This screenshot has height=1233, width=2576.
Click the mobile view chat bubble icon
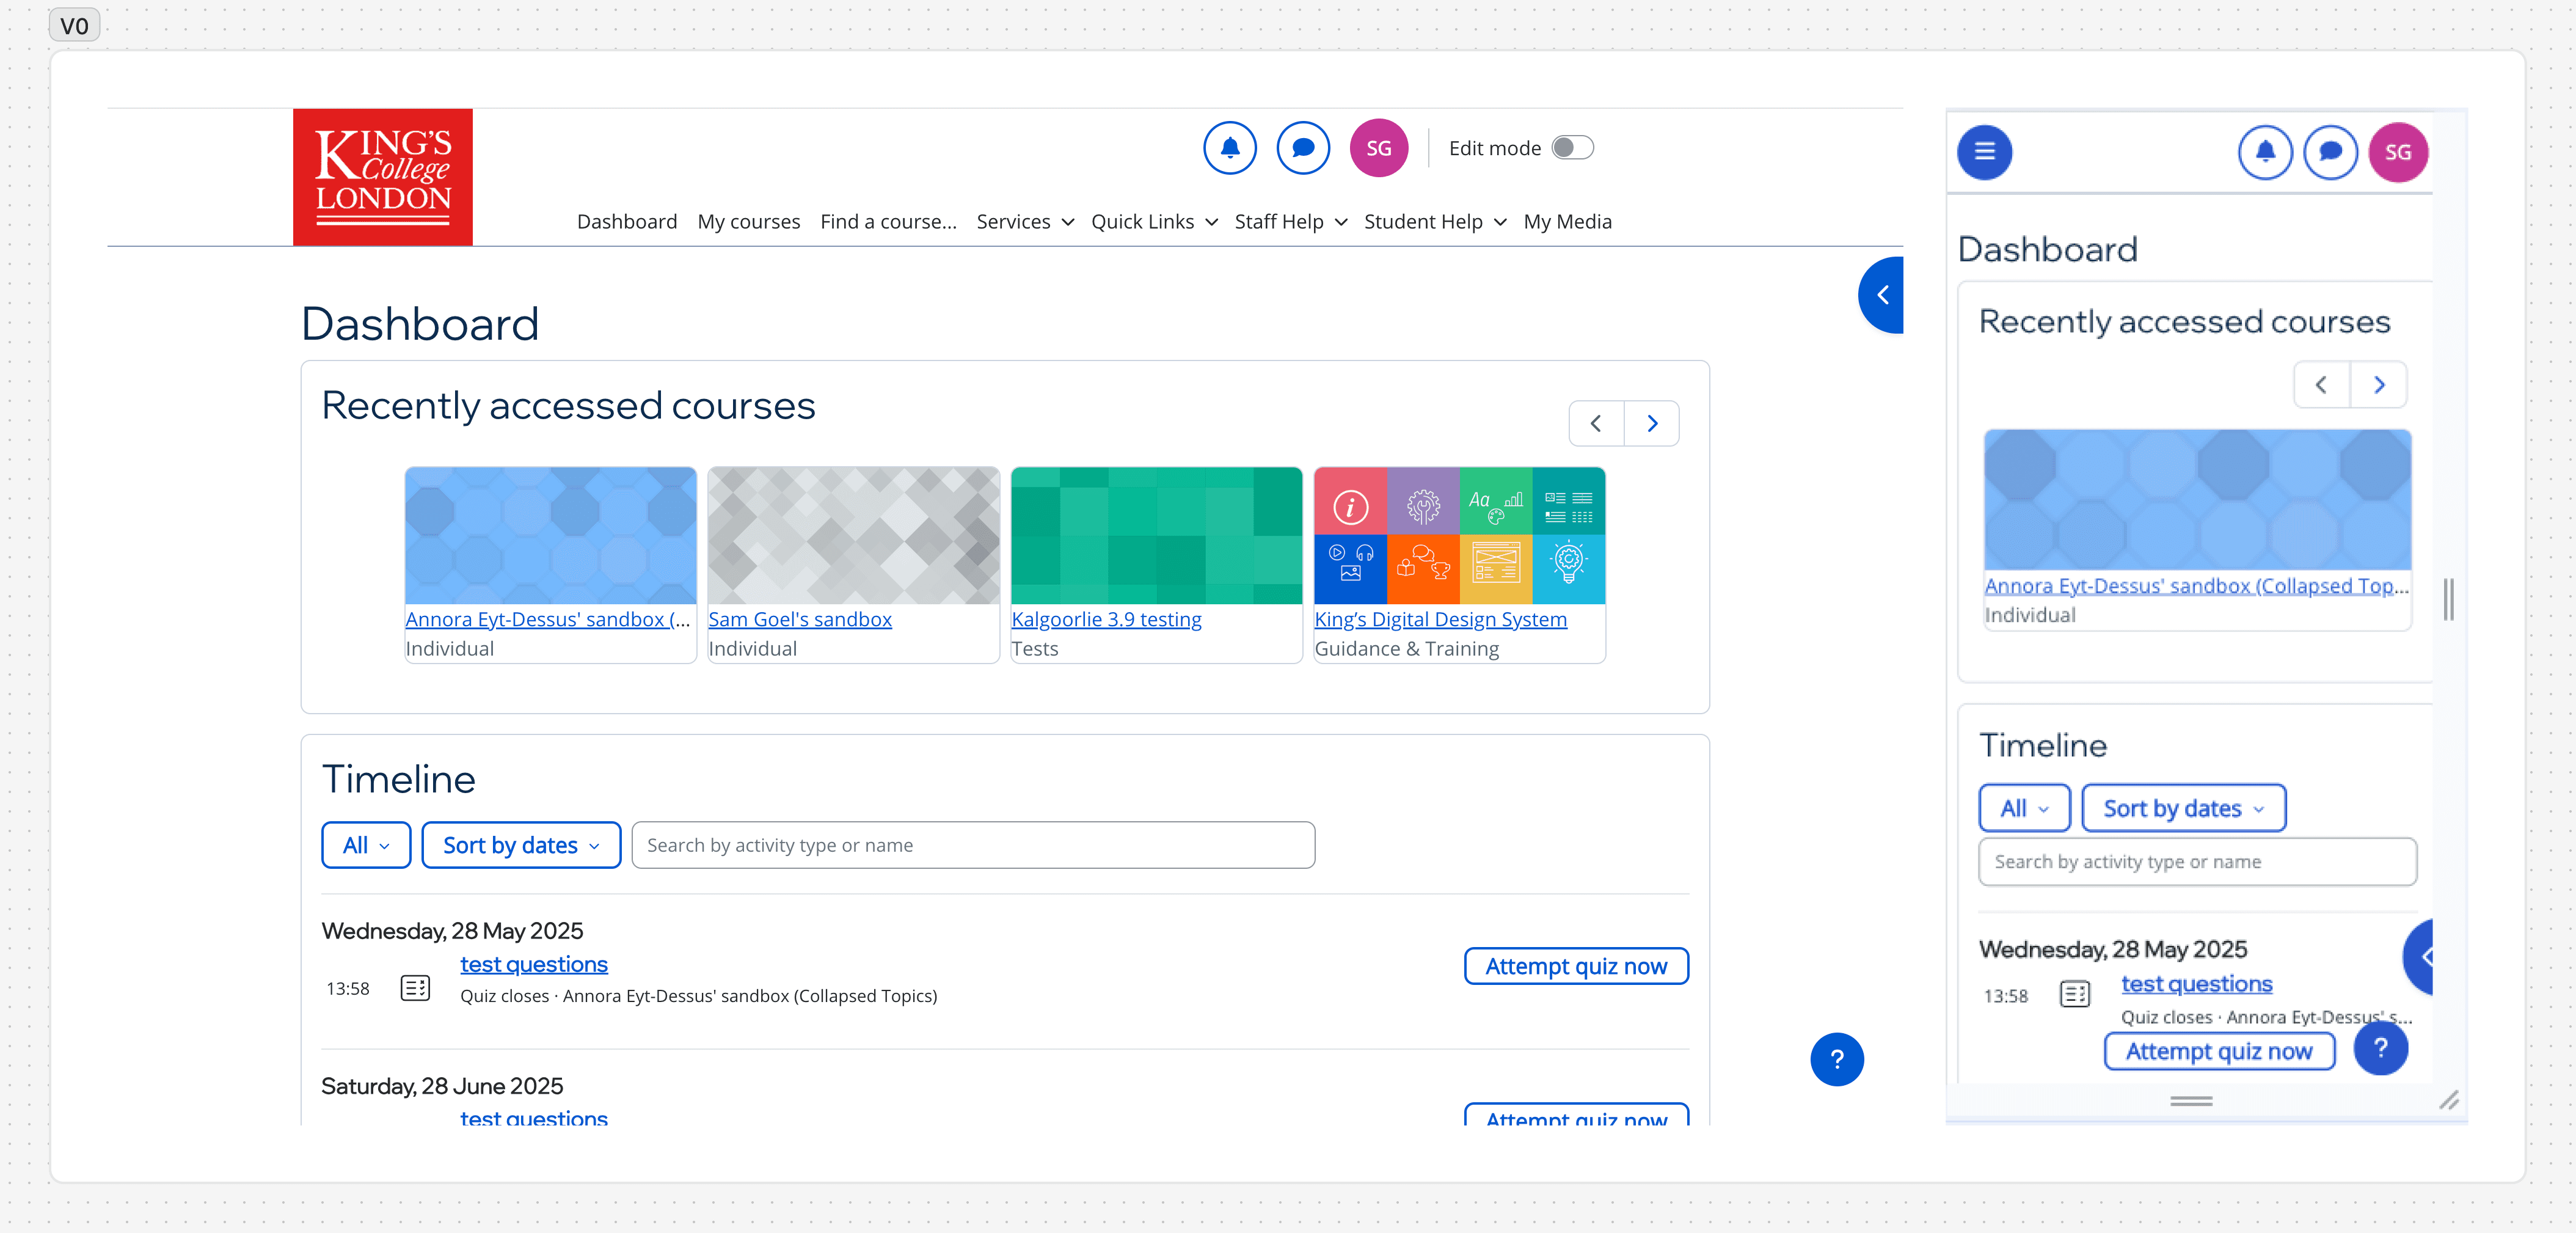click(2330, 152)
